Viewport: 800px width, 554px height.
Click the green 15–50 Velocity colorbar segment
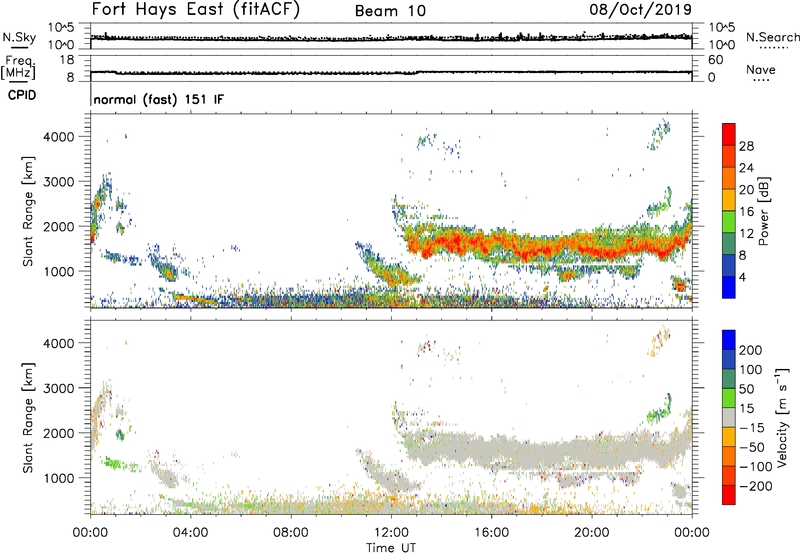point(729,398)
